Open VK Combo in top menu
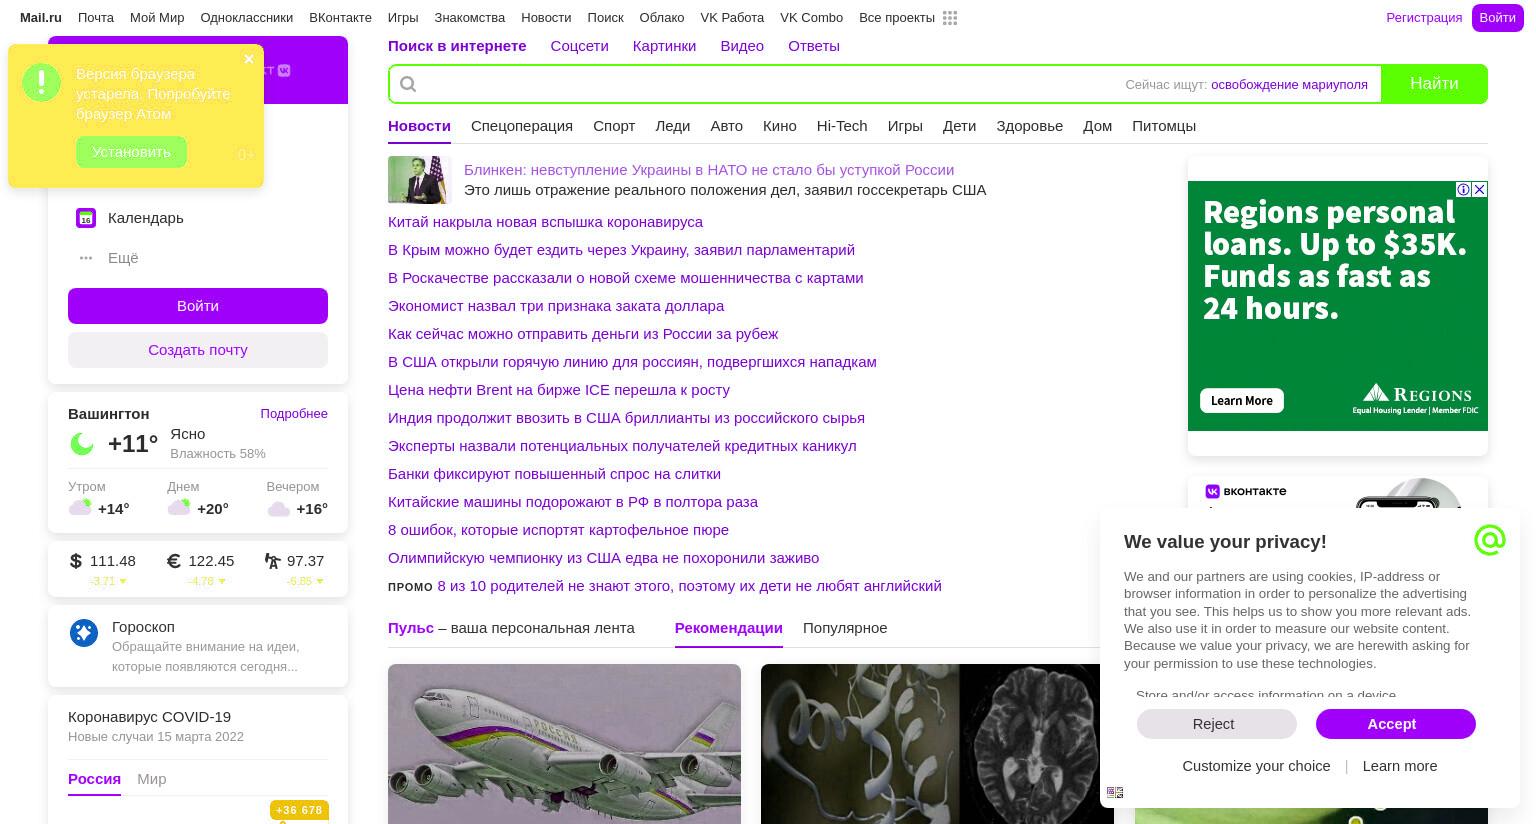The image size is (1536, 824). click(811, 18)
